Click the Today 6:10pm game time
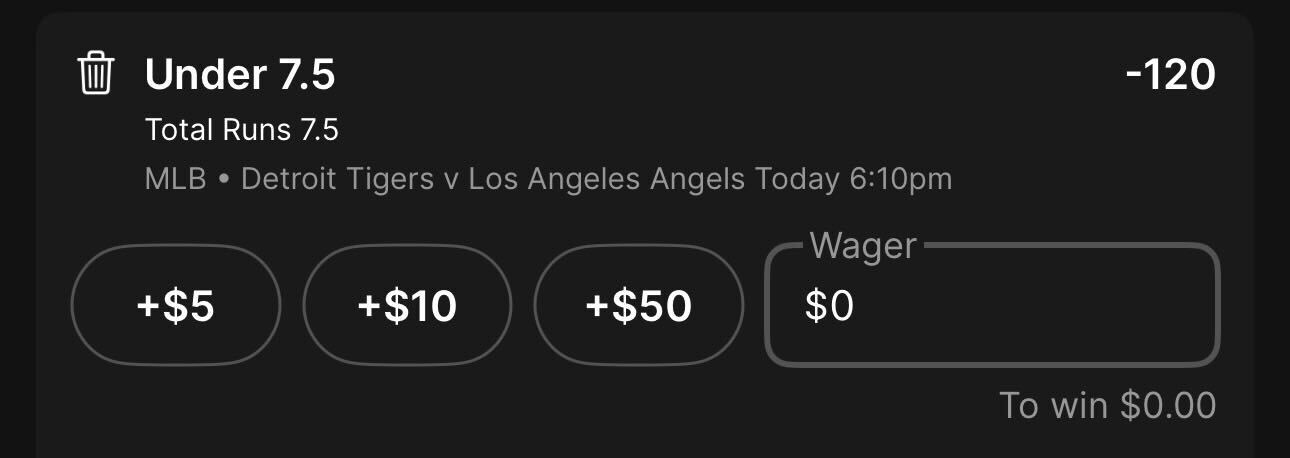 854,180
